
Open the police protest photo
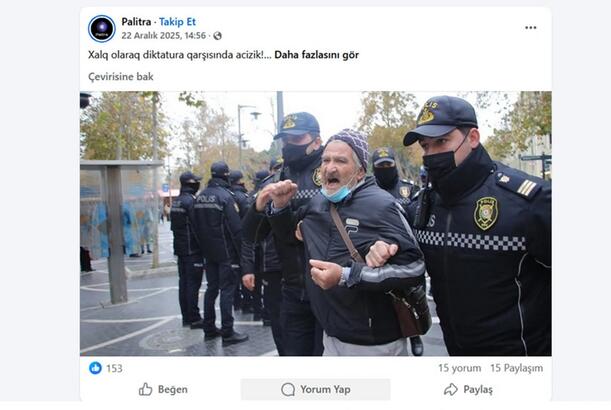click(316, 224)
